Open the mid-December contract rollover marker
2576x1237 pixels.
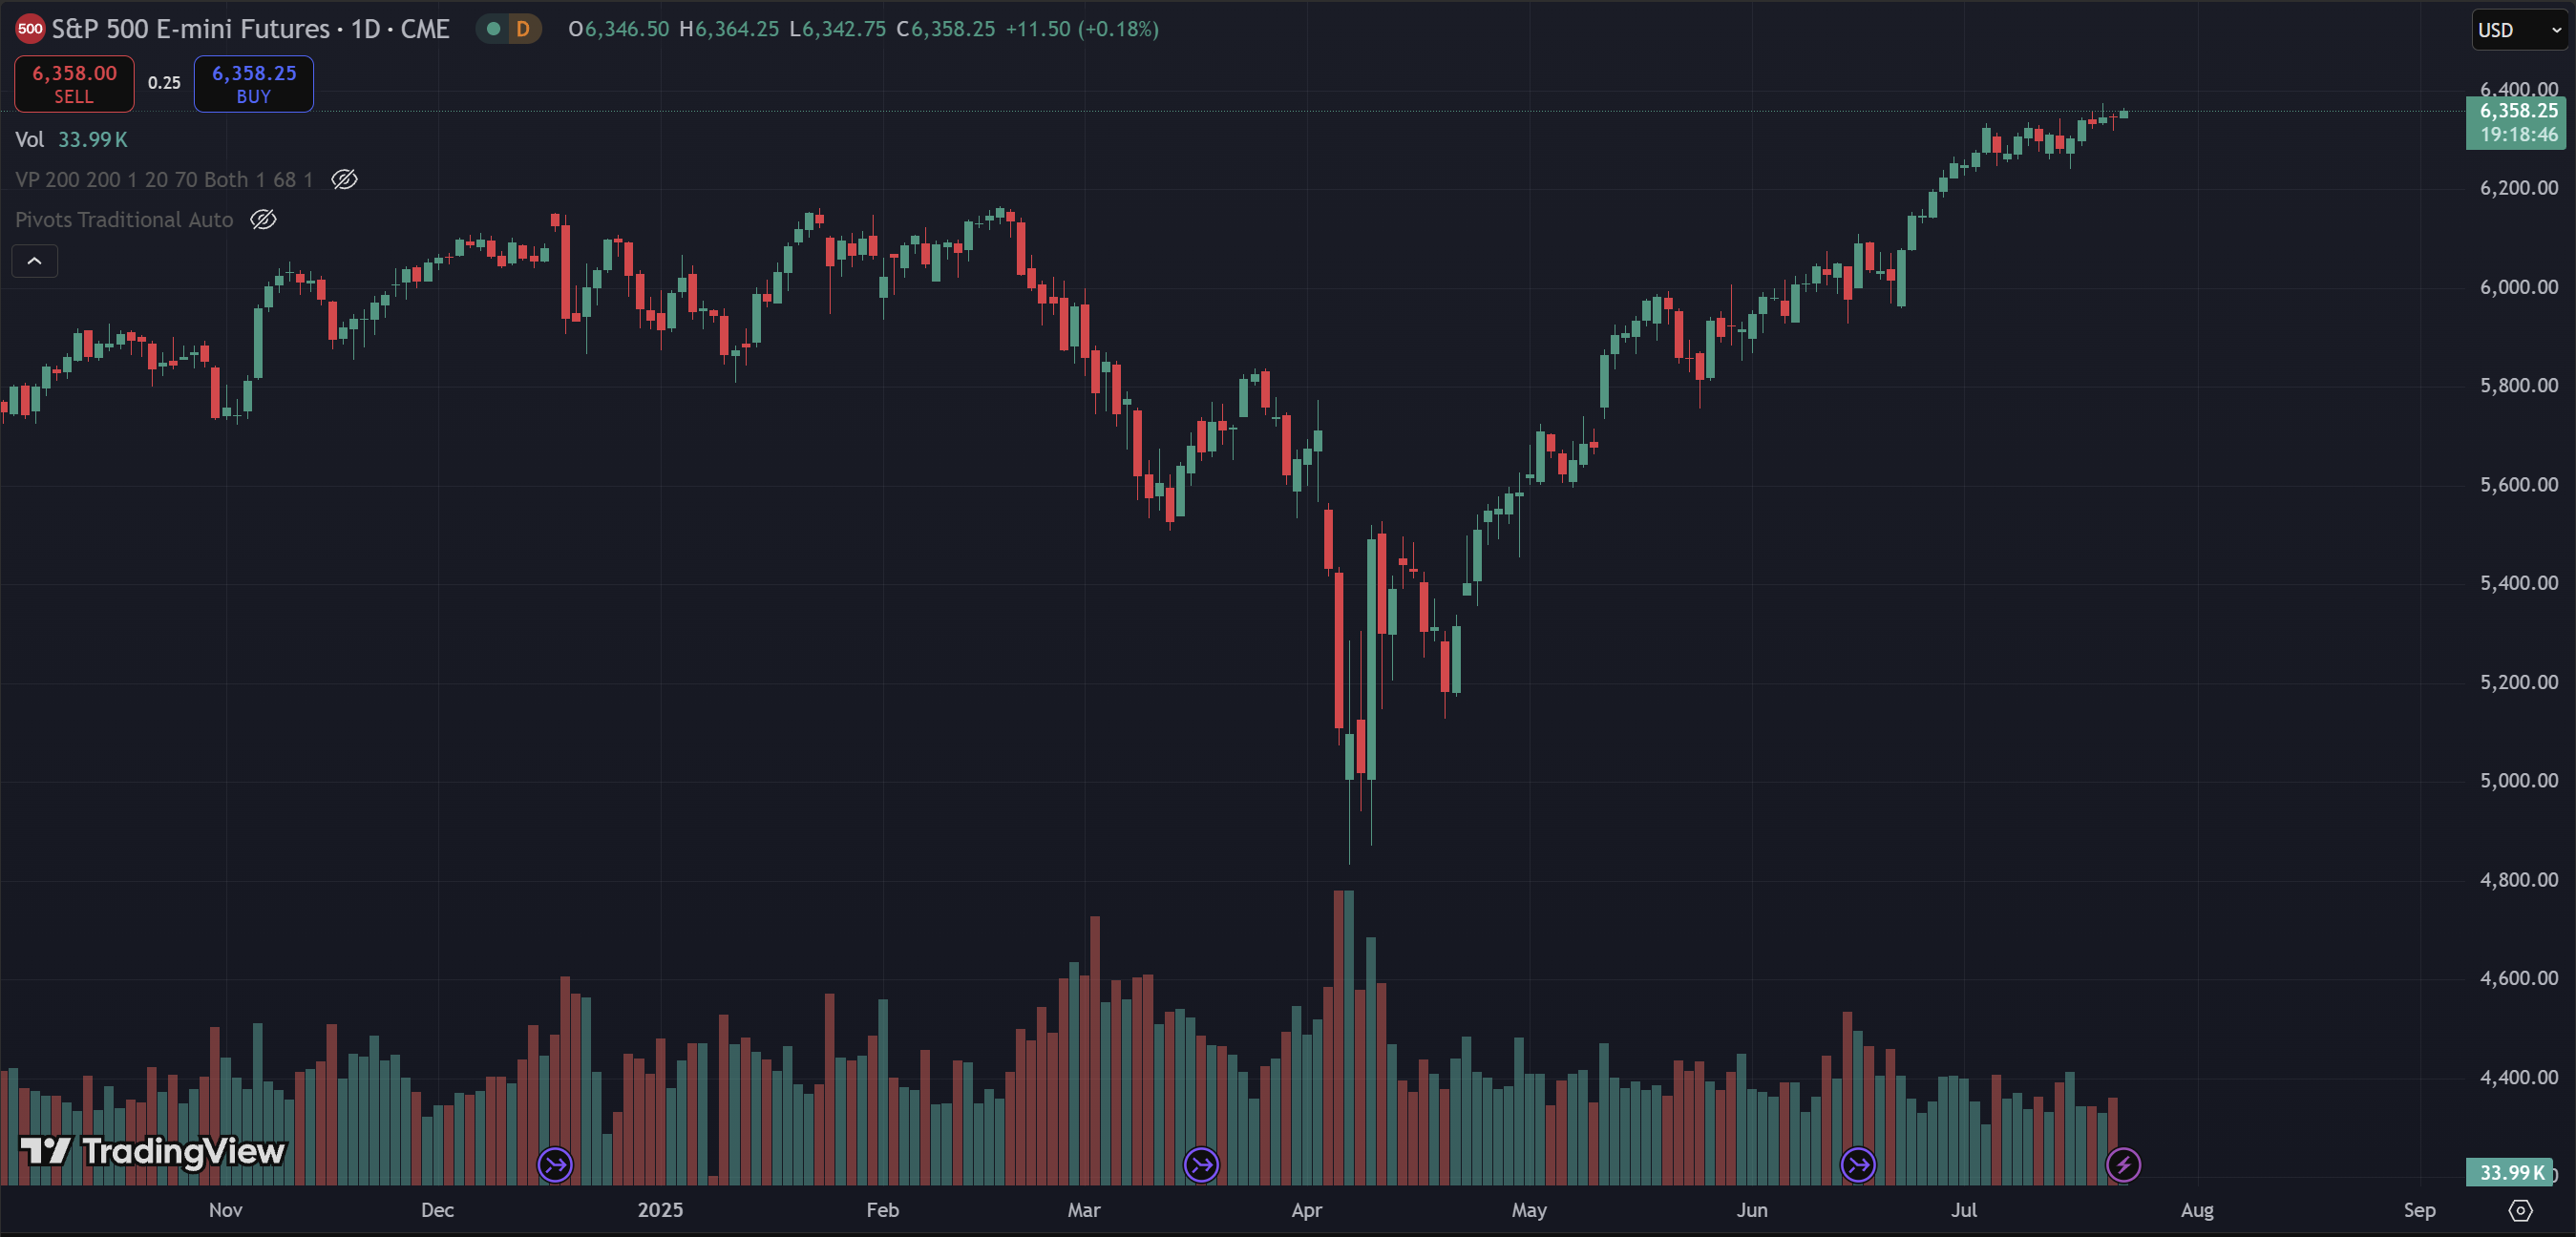555,1164
